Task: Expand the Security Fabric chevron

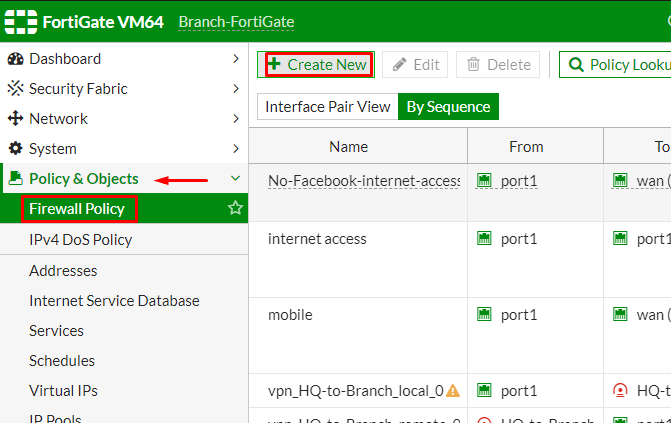Action: [236, 89]
